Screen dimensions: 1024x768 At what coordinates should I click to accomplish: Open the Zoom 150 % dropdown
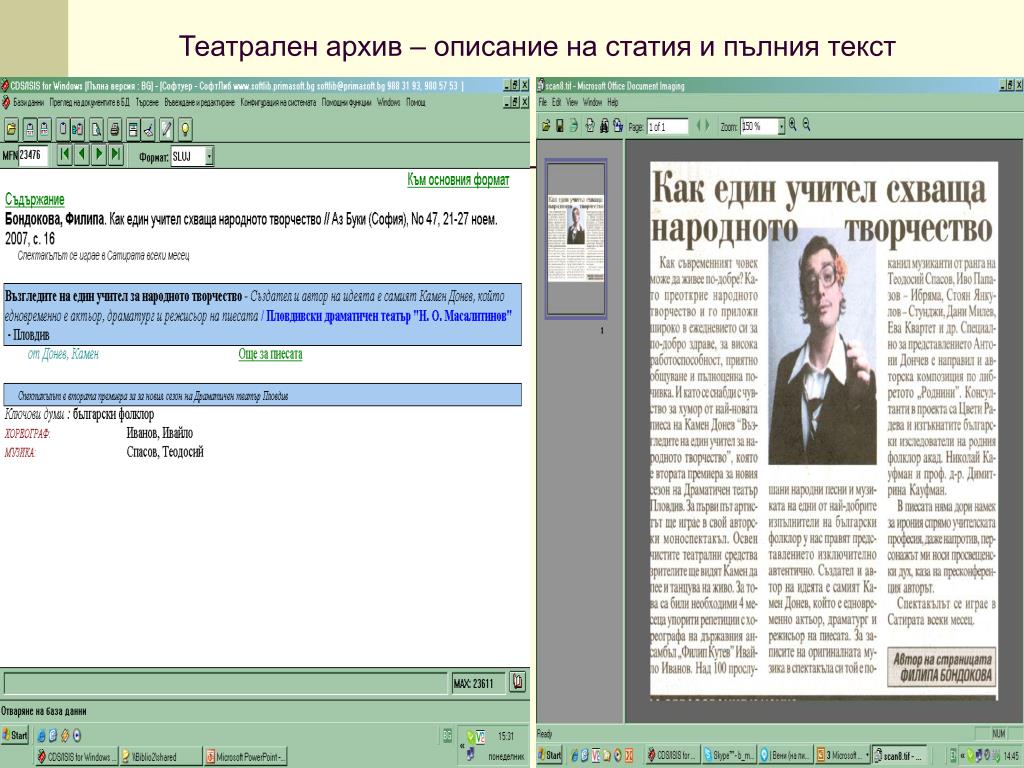click(781, 127)
